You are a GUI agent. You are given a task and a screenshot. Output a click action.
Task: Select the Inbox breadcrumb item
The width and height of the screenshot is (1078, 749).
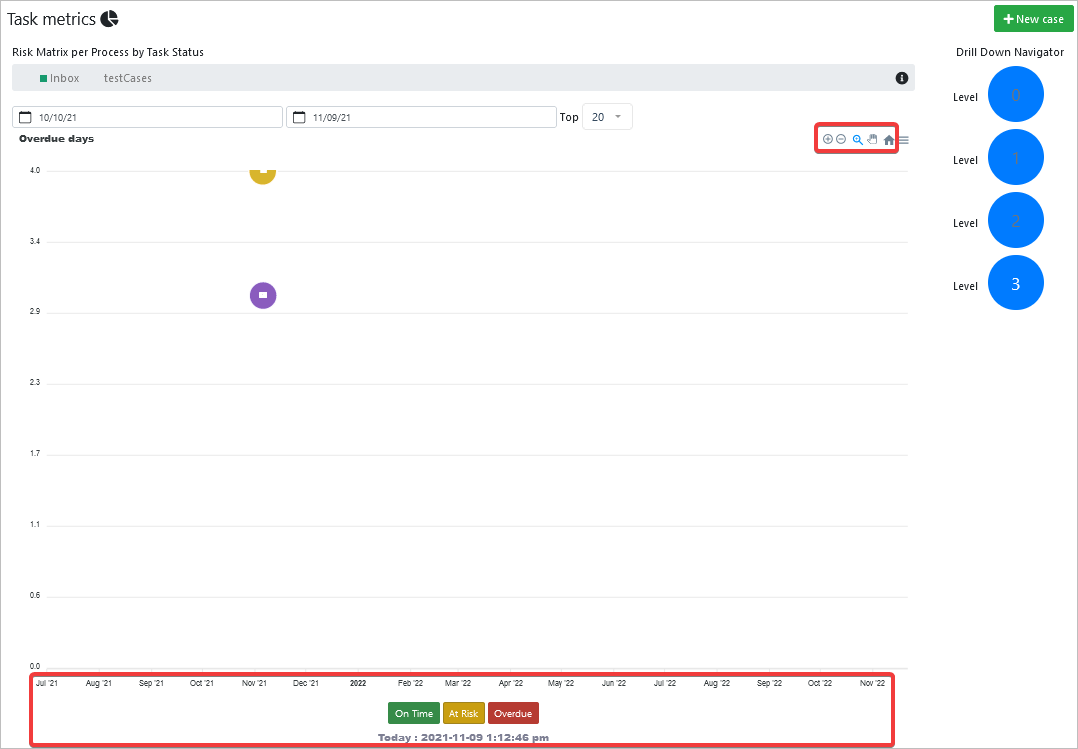(x=64, y=78)
